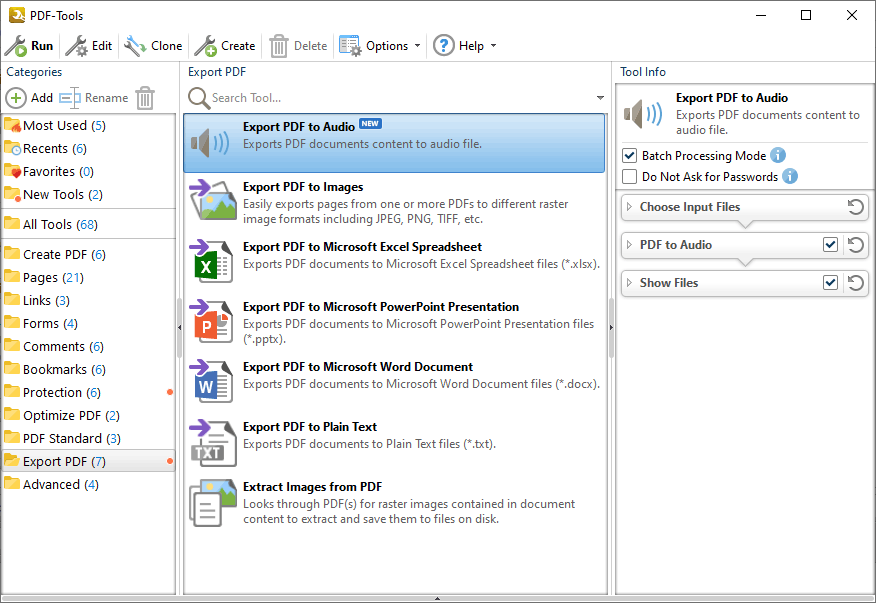Select Export PDF to Plain Text icon
Viewport: 876px width, 603px height.
[213, 443]
